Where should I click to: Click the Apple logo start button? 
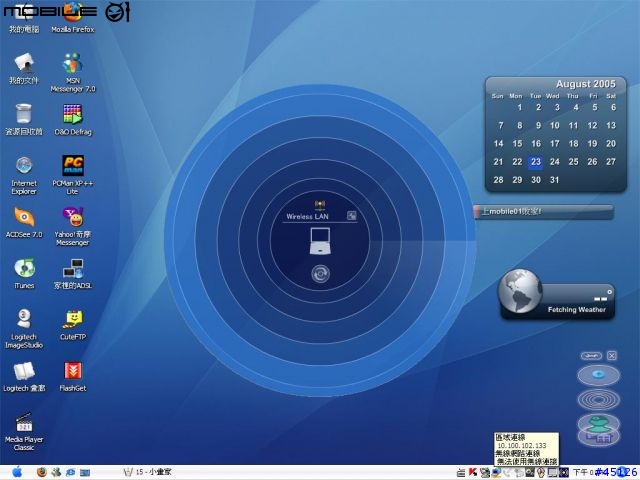[17, 472]
